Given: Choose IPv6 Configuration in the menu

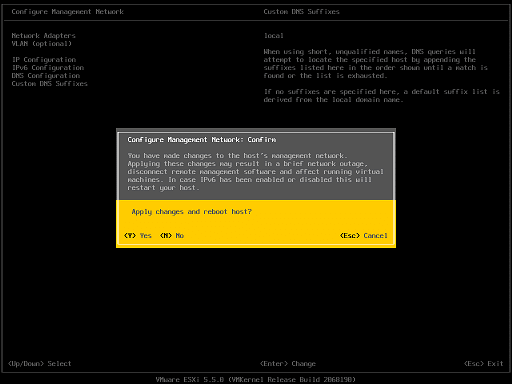Looking at the screenshot, I should click(x=48, y=68).
